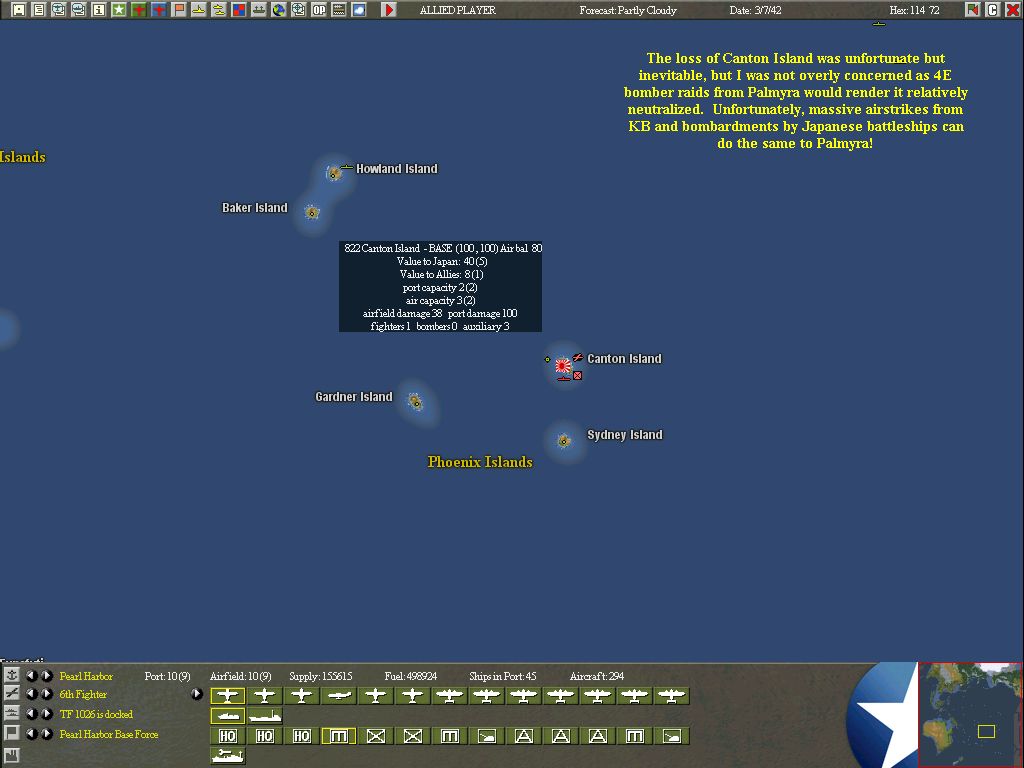Go to previous base before Pearl Harbor

coord(31,676)
